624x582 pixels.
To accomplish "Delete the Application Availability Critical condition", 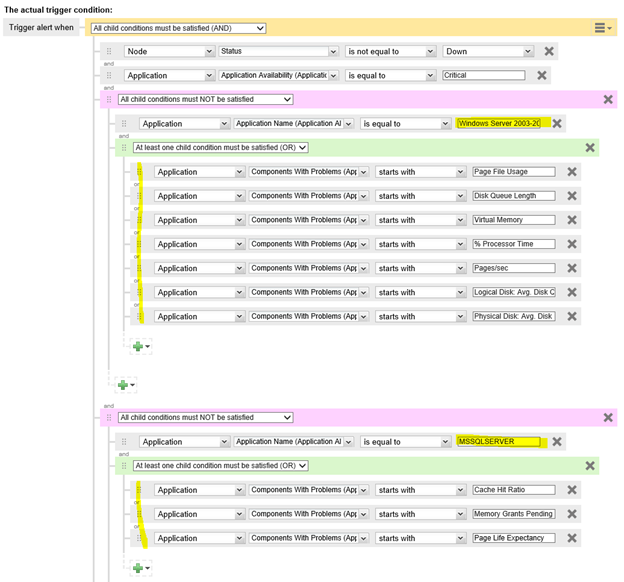I will pos(542,75).
